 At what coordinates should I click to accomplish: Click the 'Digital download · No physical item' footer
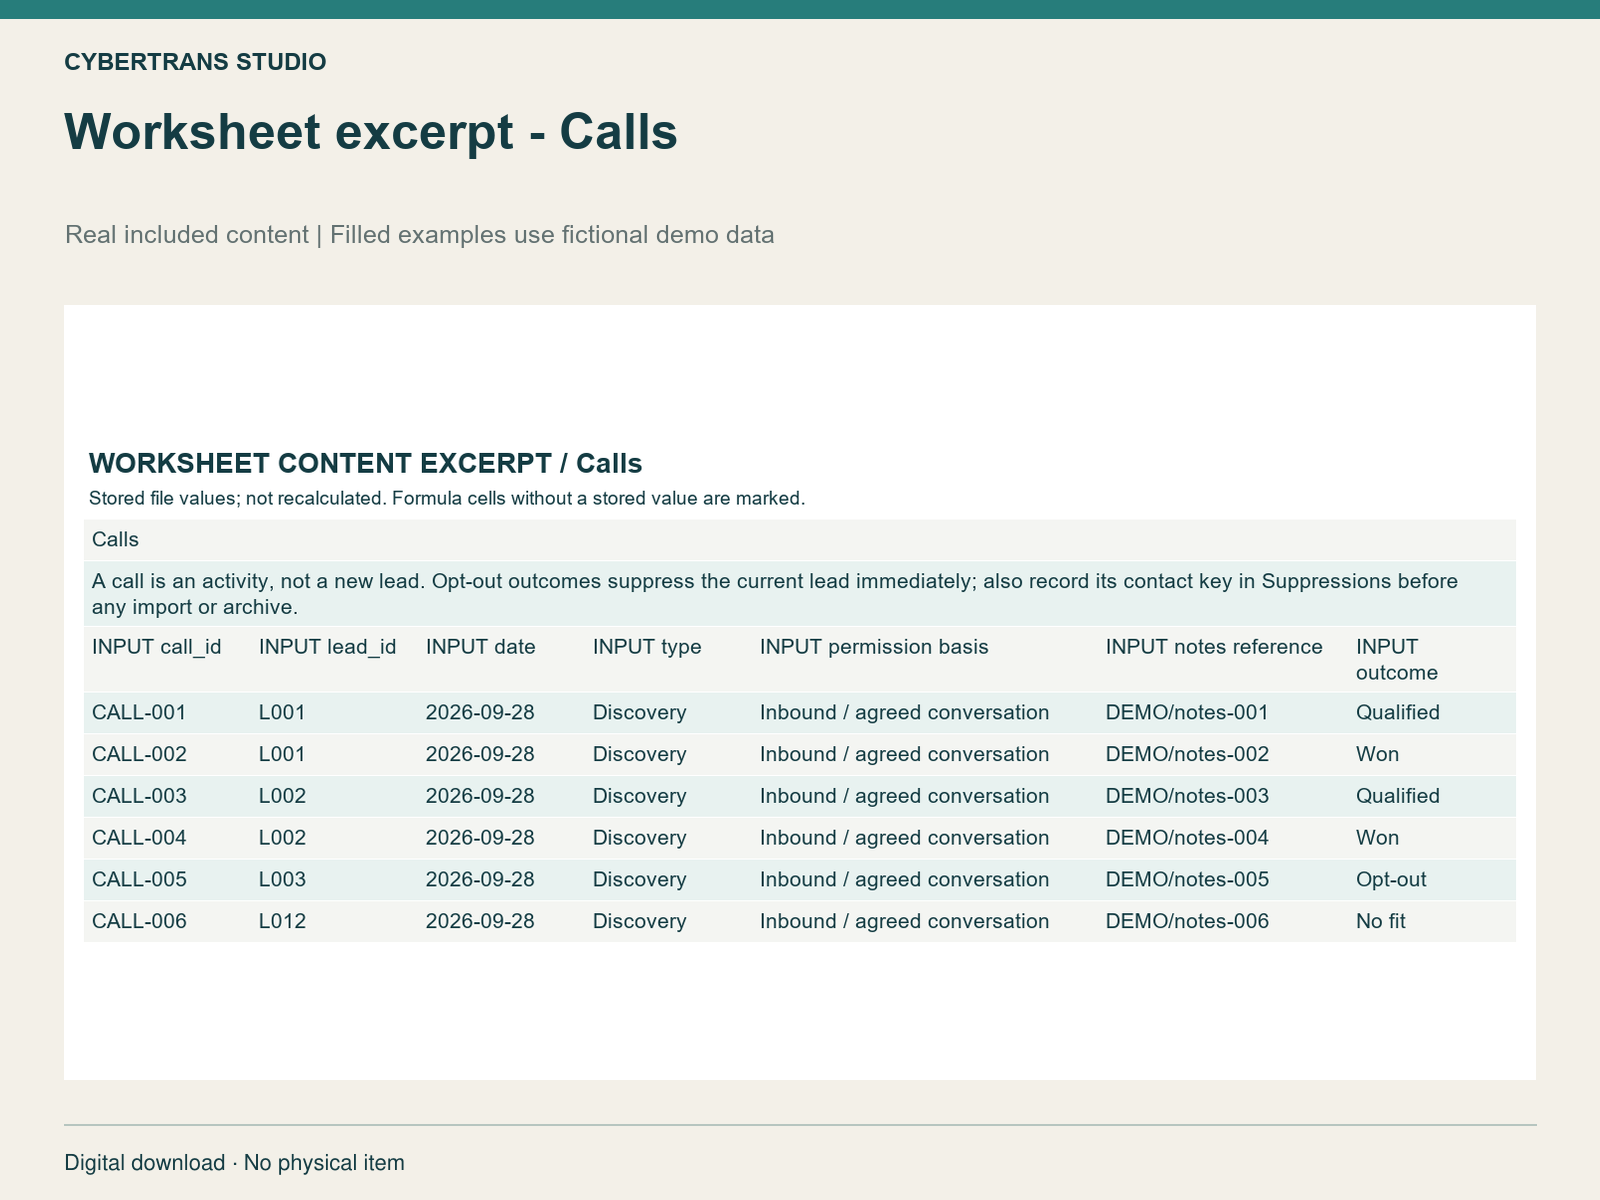235,1163
